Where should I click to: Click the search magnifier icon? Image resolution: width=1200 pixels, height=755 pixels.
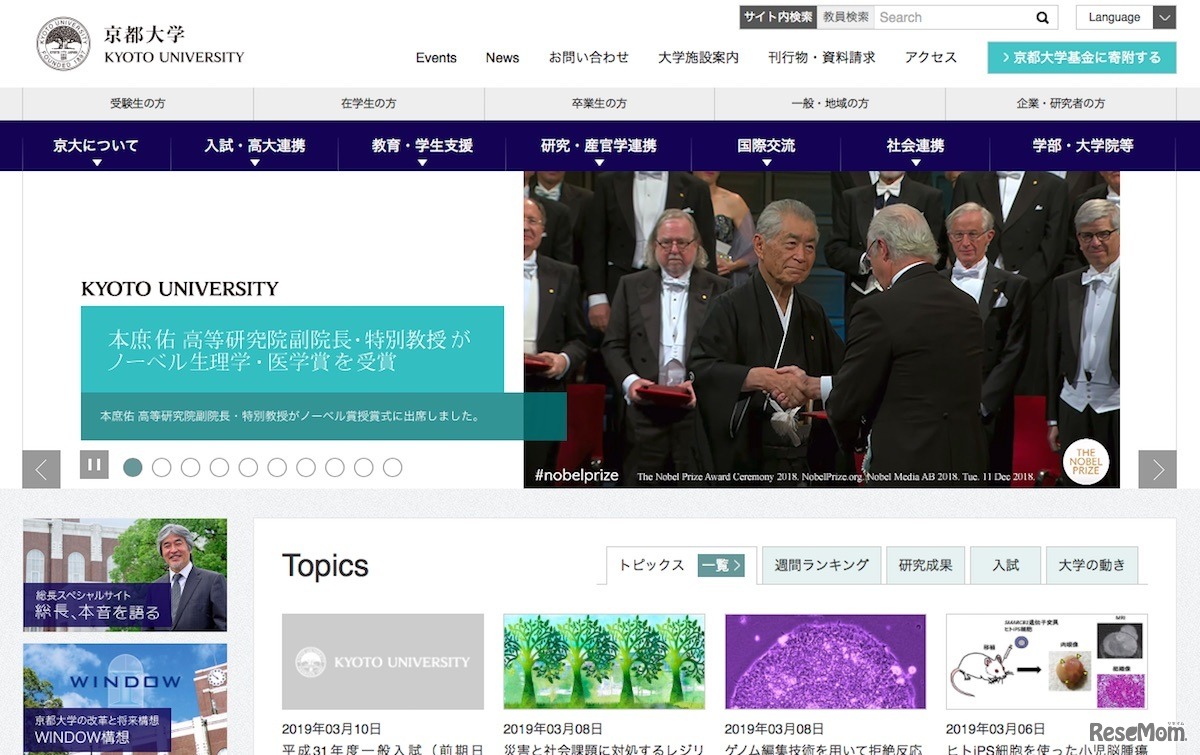pyautogui.click(x=1042, y=17)
